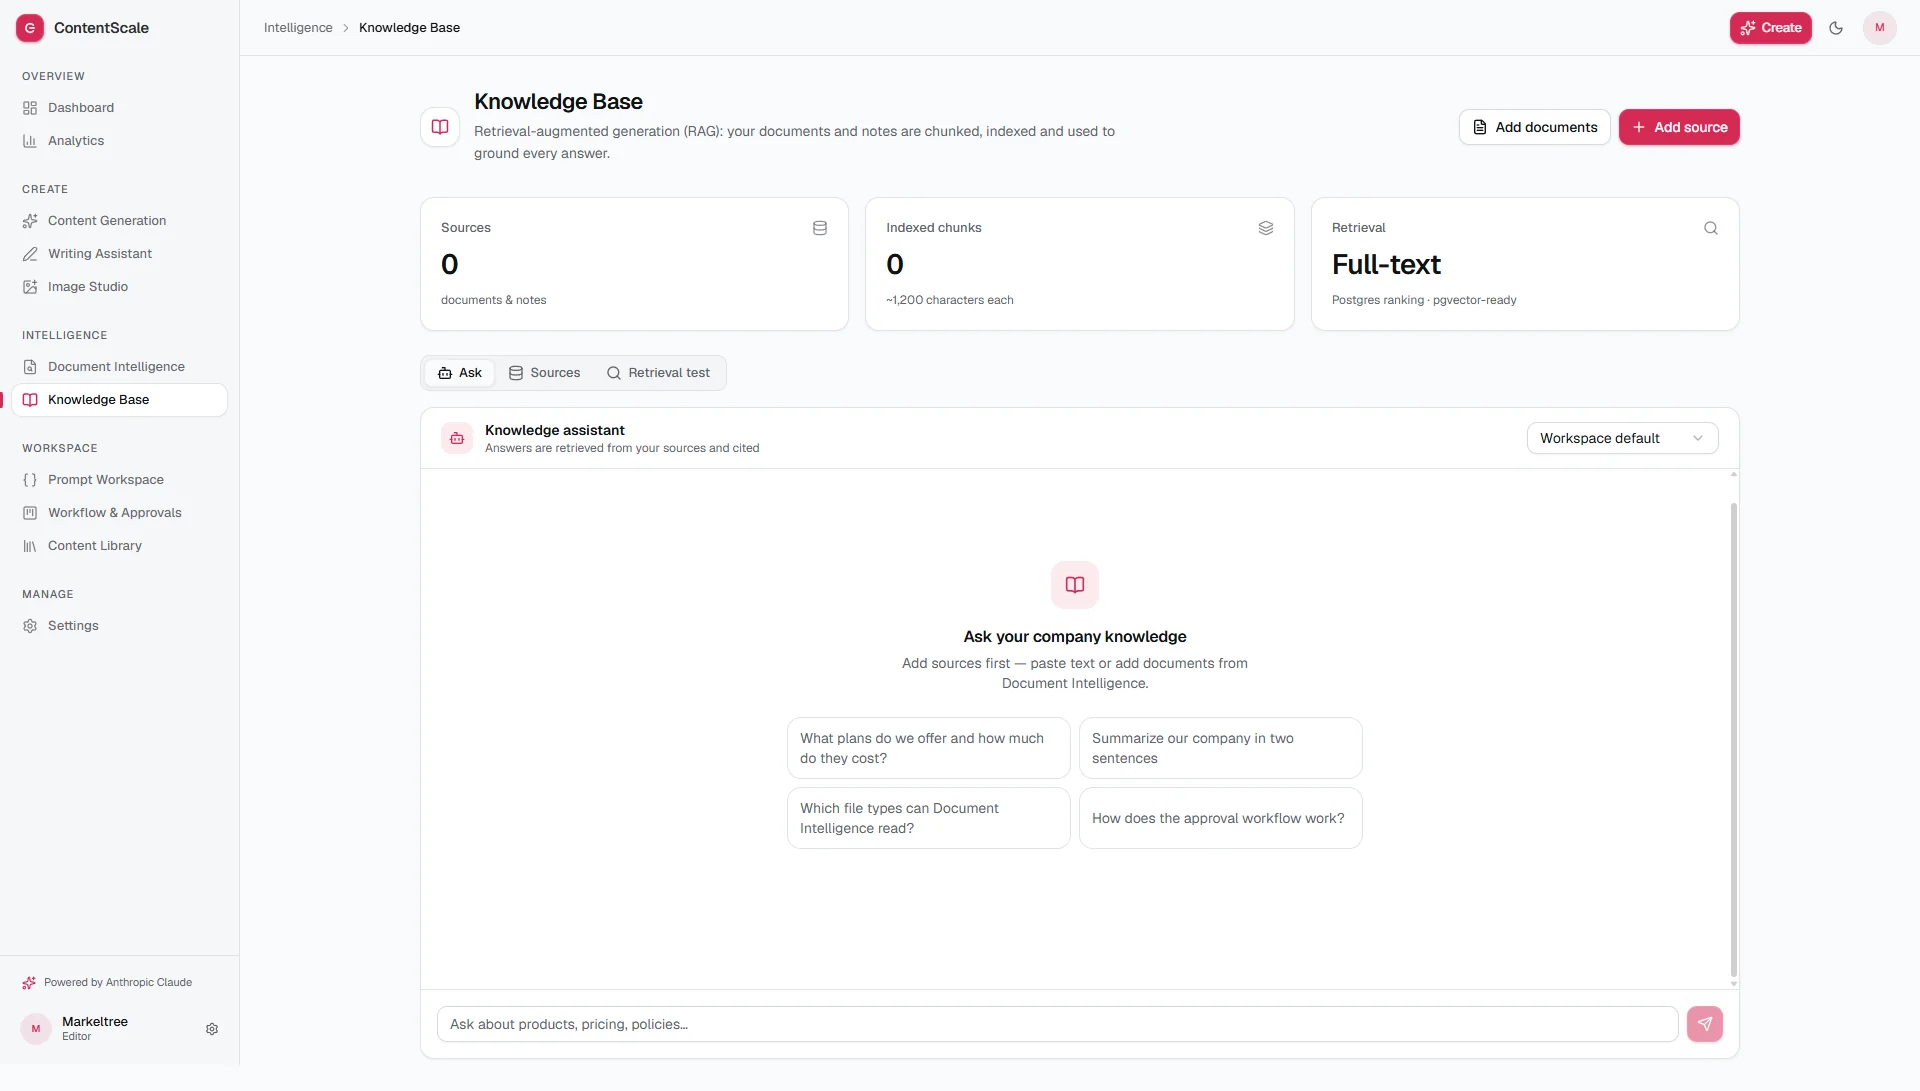Viewport: 1920px width, 1091px height.
Task: Open Writing Assistant page
Action: (119, 254)
